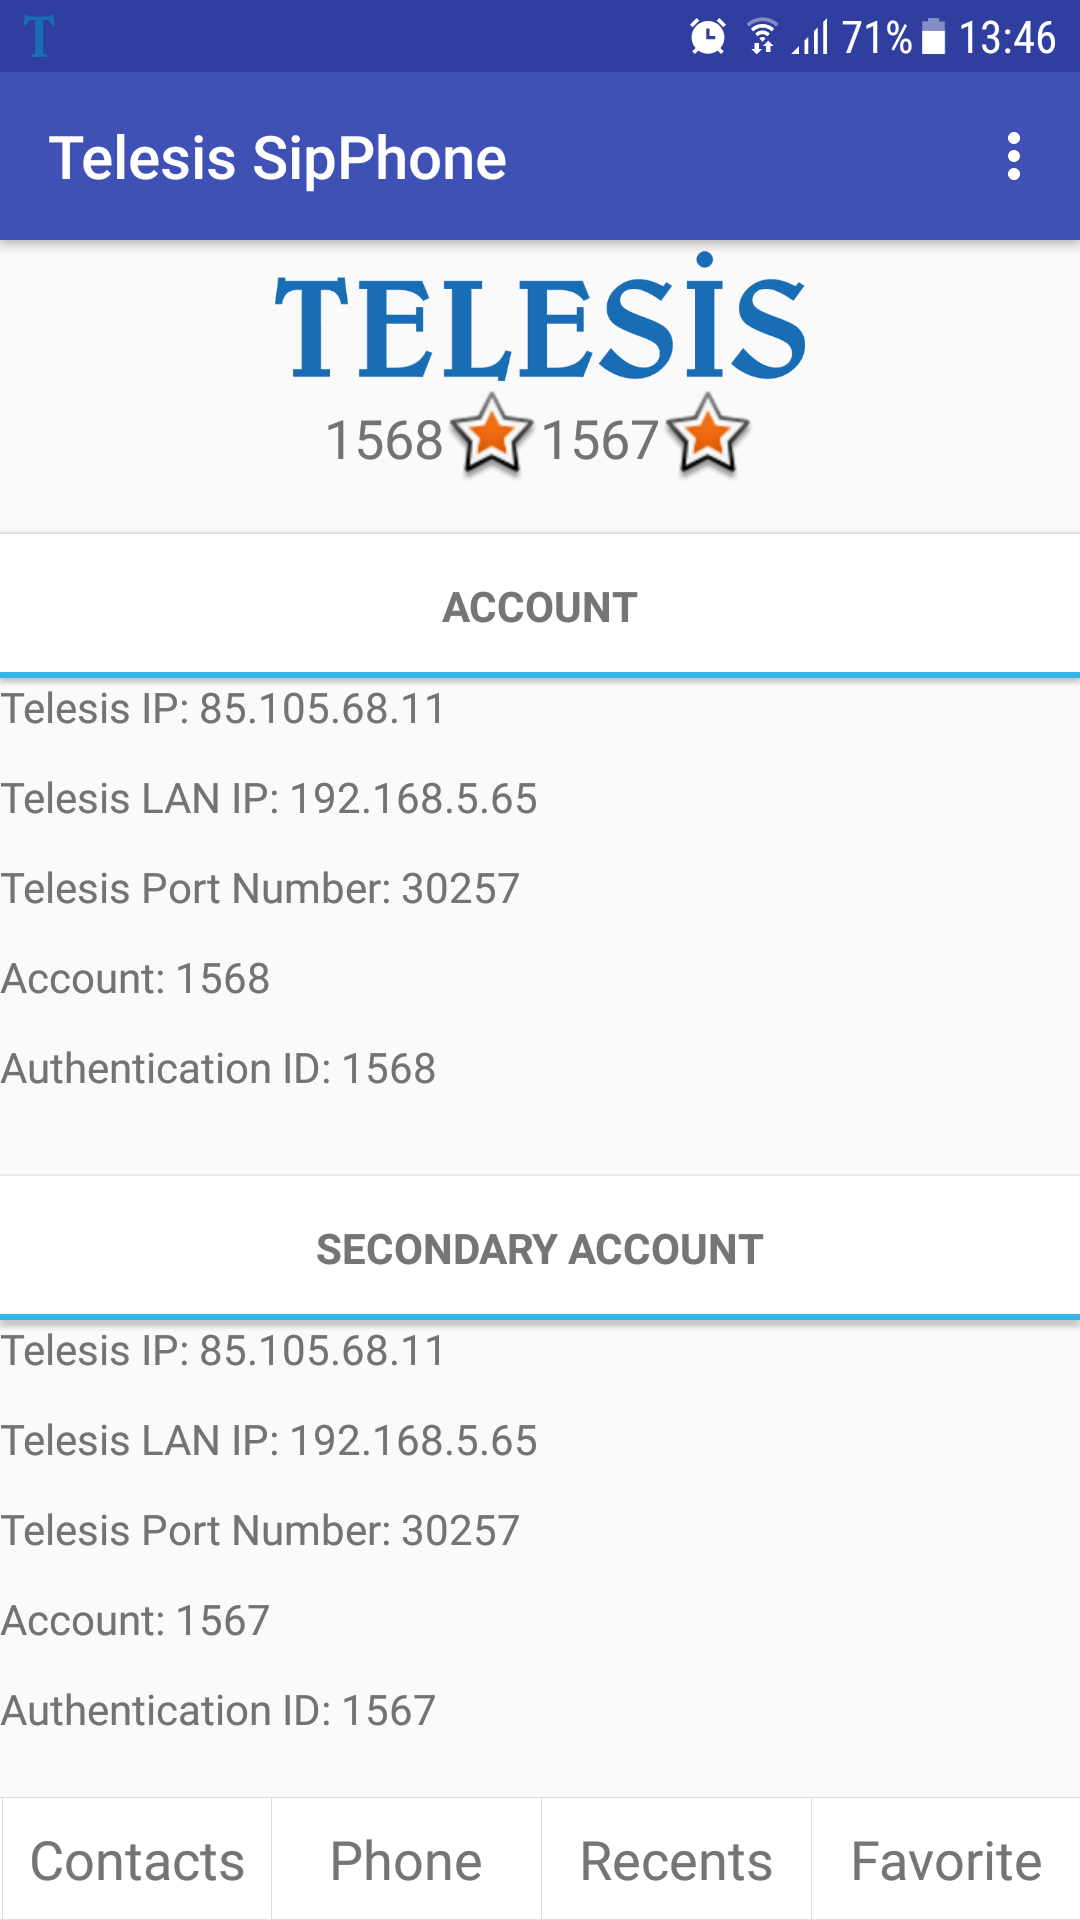Go to the Favorite tab
Image resolution: width=1080 pixels, height=1920 pixels.
(946, 1861)
